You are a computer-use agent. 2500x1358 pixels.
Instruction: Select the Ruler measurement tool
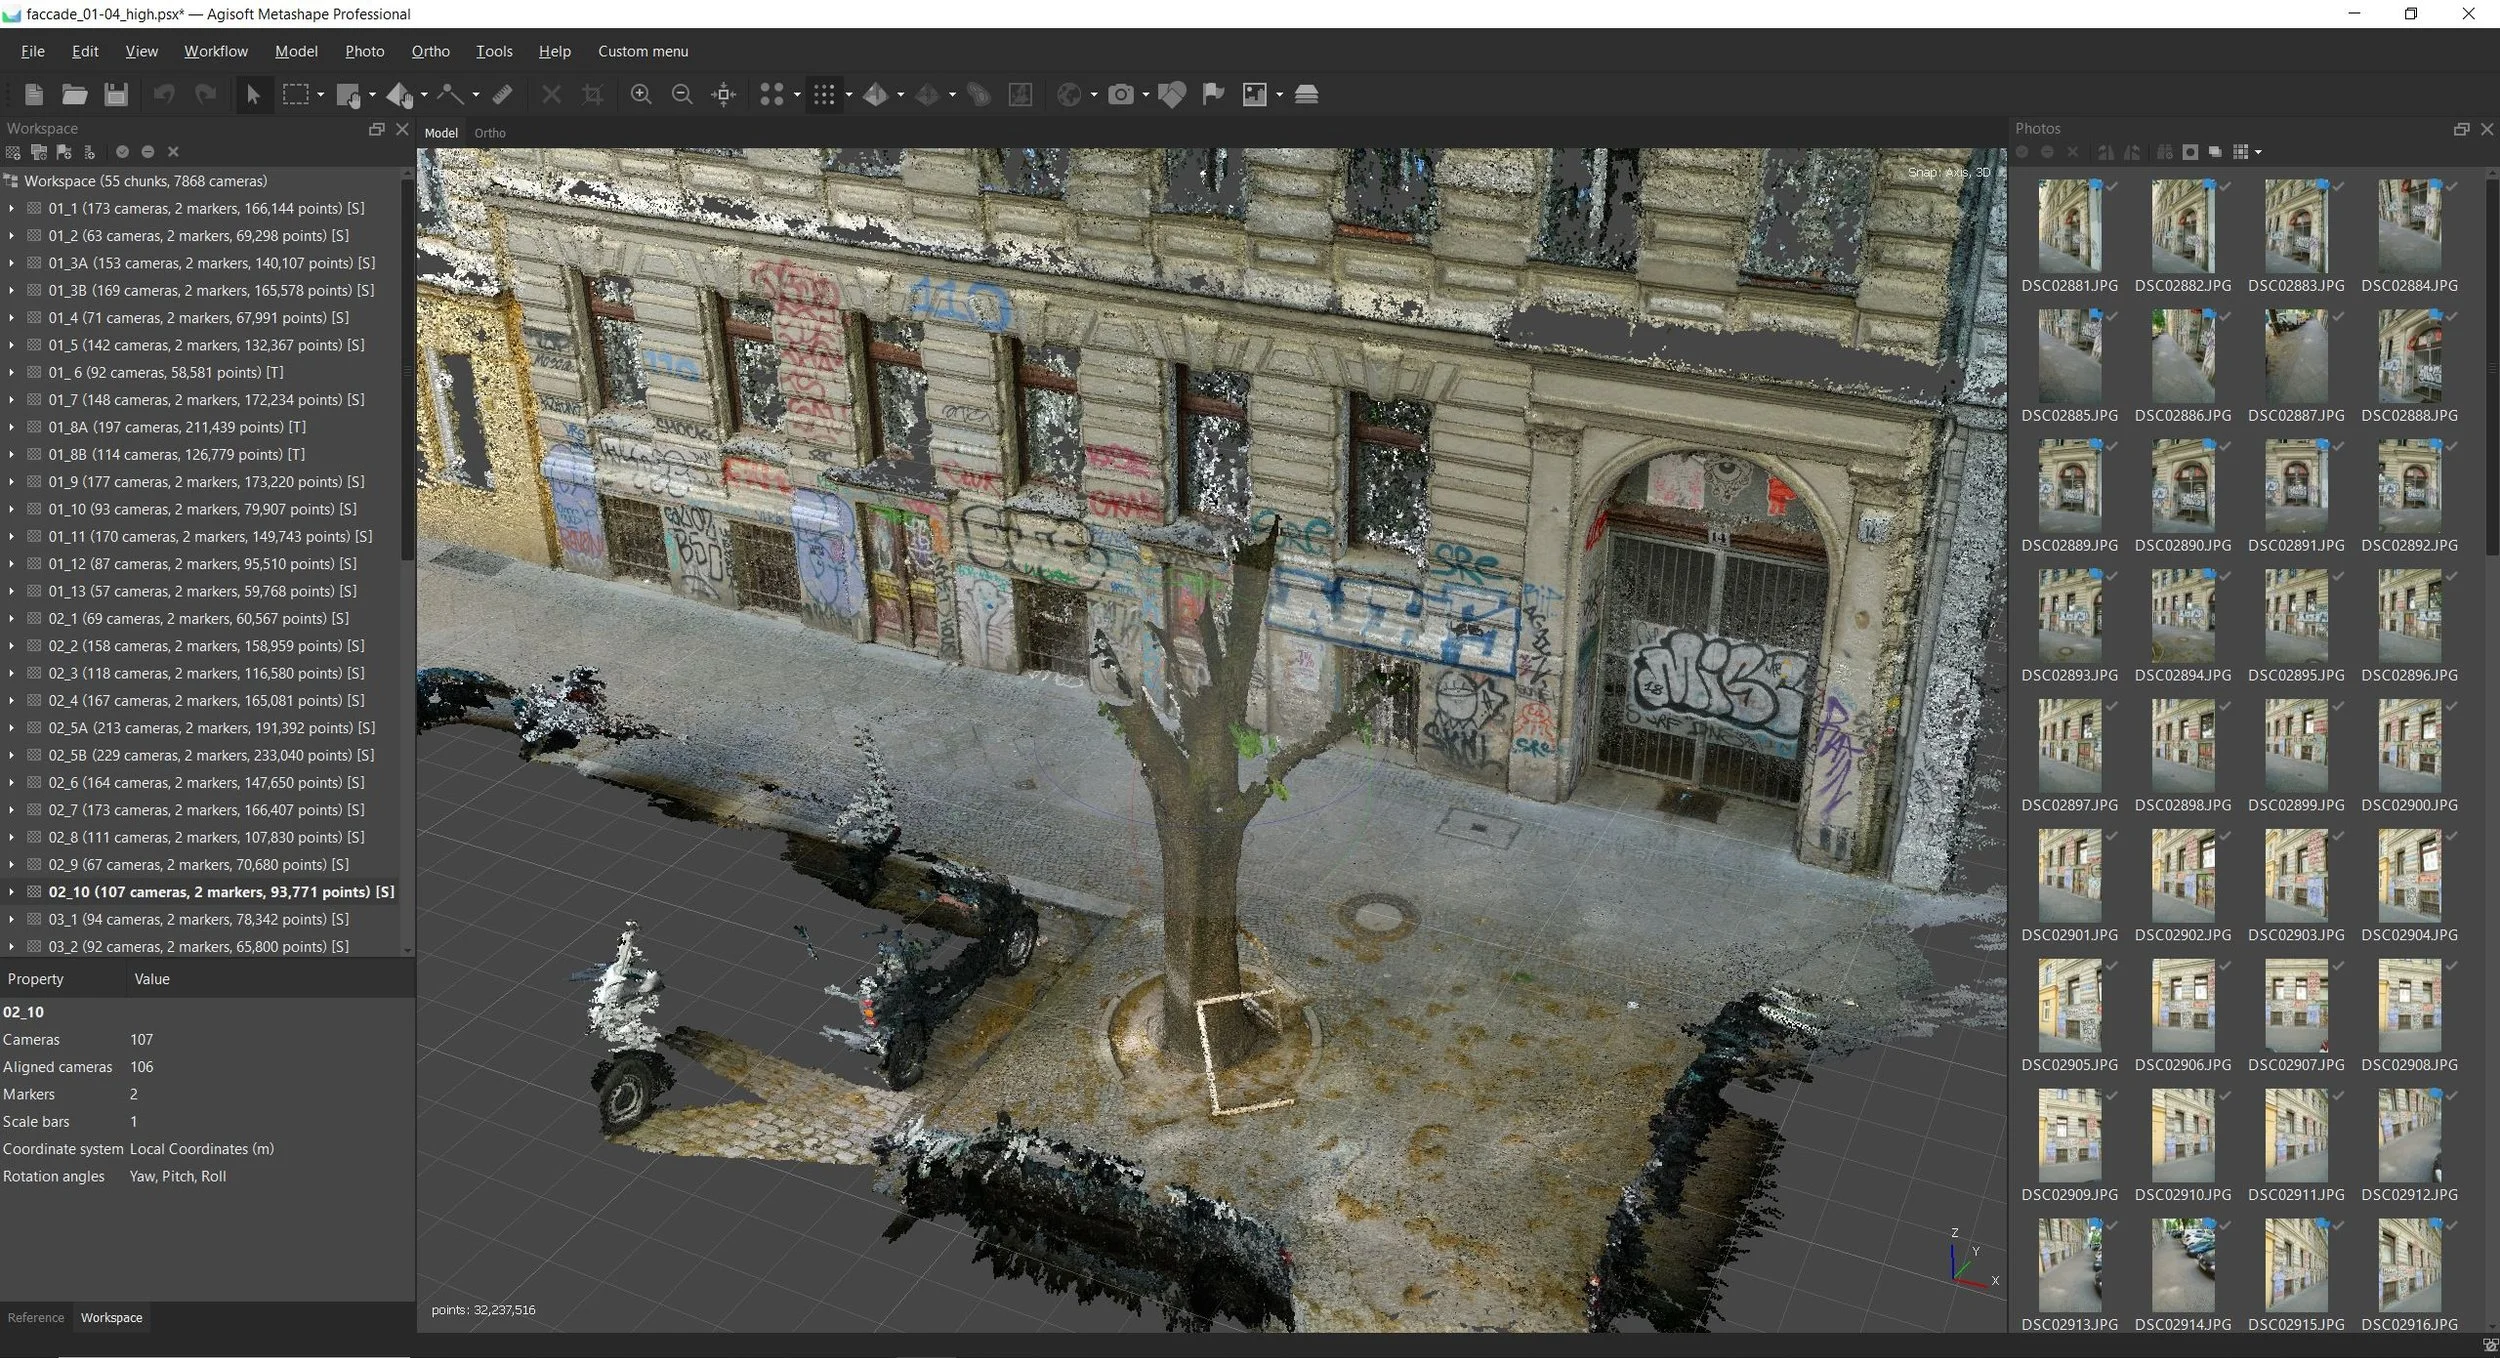(x=503, y=94)
